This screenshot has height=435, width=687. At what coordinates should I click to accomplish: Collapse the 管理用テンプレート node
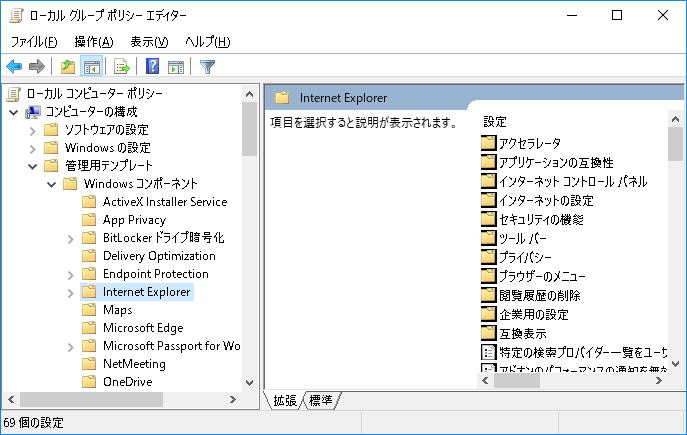point(32,166)
